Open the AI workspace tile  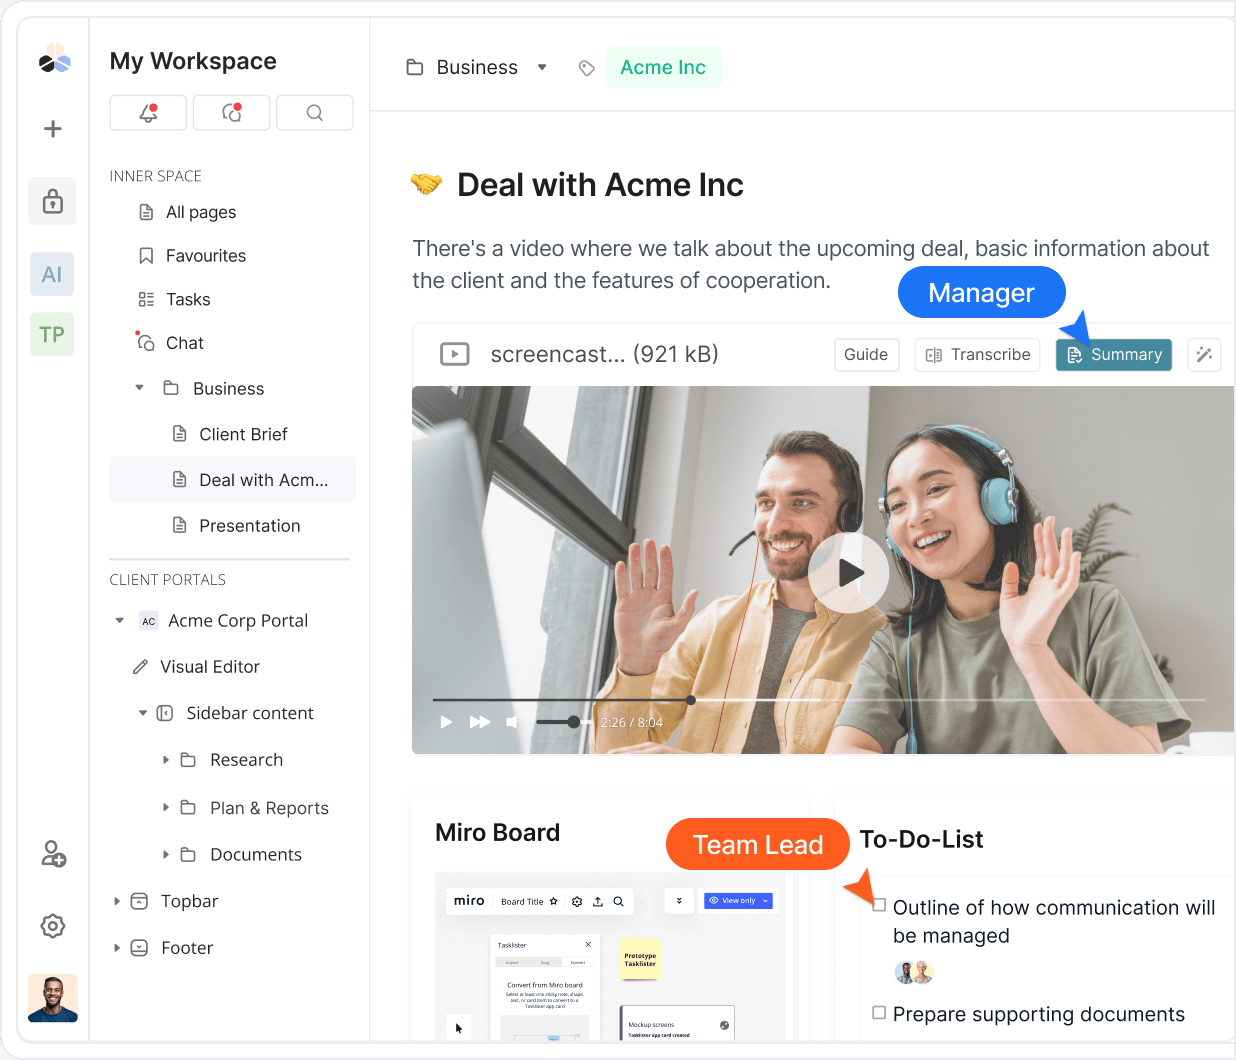52,274
